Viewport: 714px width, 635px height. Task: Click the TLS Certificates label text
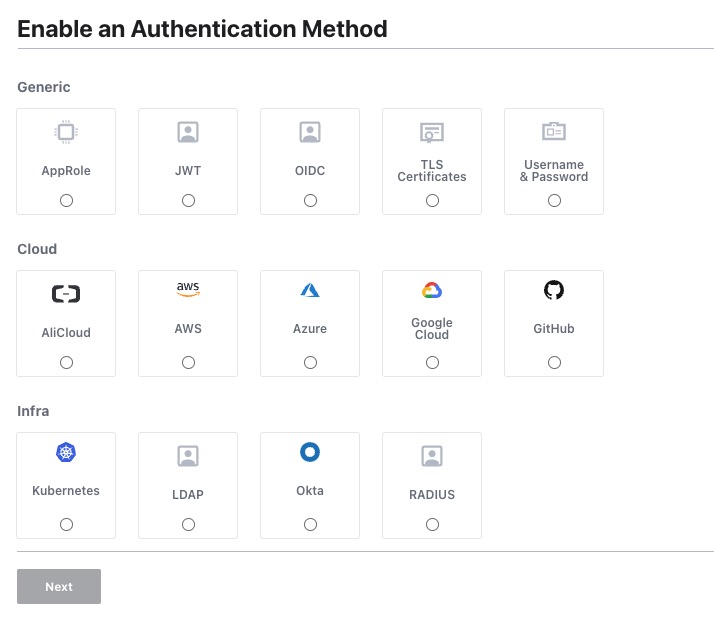(432, 171)
